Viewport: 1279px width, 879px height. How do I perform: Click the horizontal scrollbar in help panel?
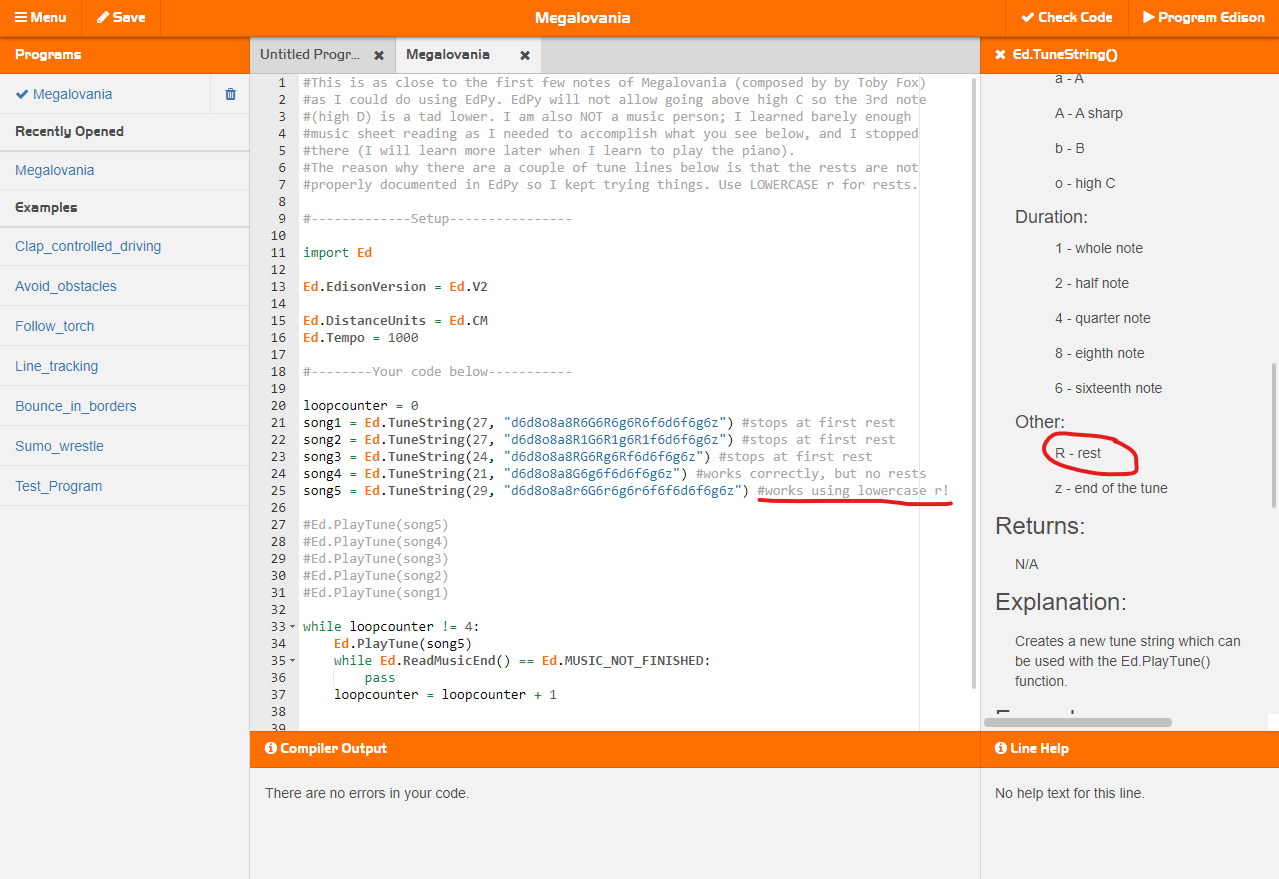tap(1078, 721)
